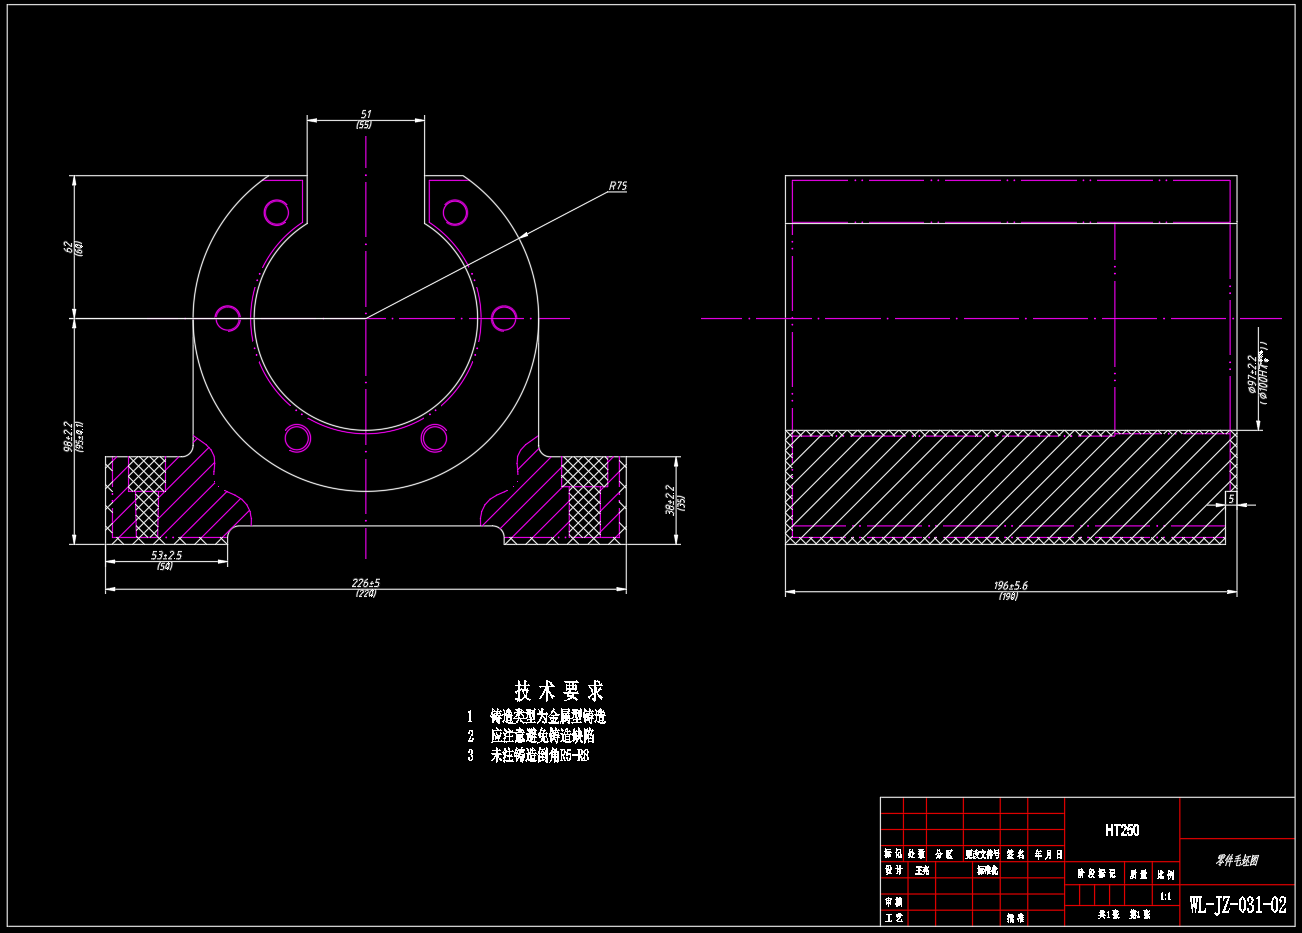The height and width of the screenshot is (933, 1302).
Task: Select the HT250 material text
Action: coord(1121,830)
